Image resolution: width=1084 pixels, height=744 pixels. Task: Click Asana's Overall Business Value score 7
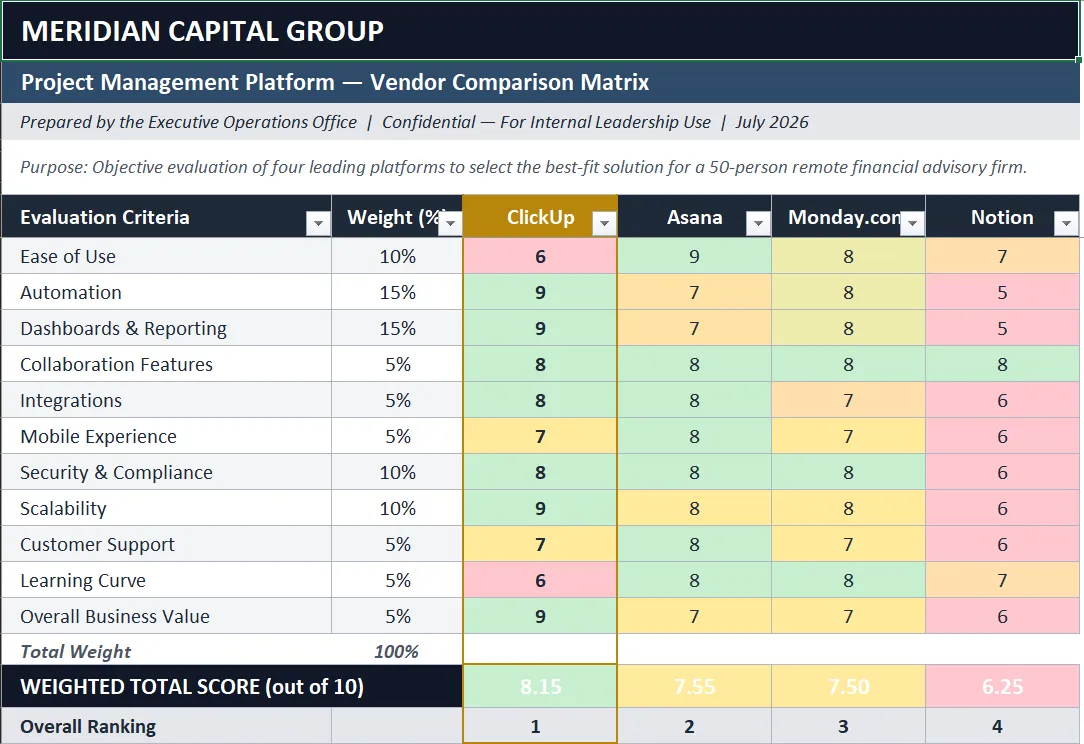[694, 616]
